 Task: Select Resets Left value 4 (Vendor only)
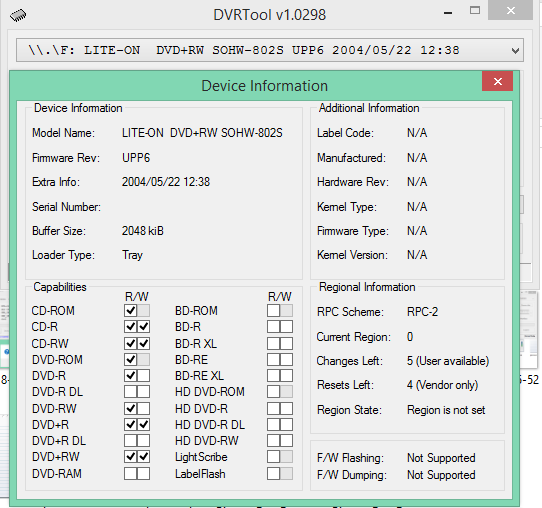tap(442, 385)
